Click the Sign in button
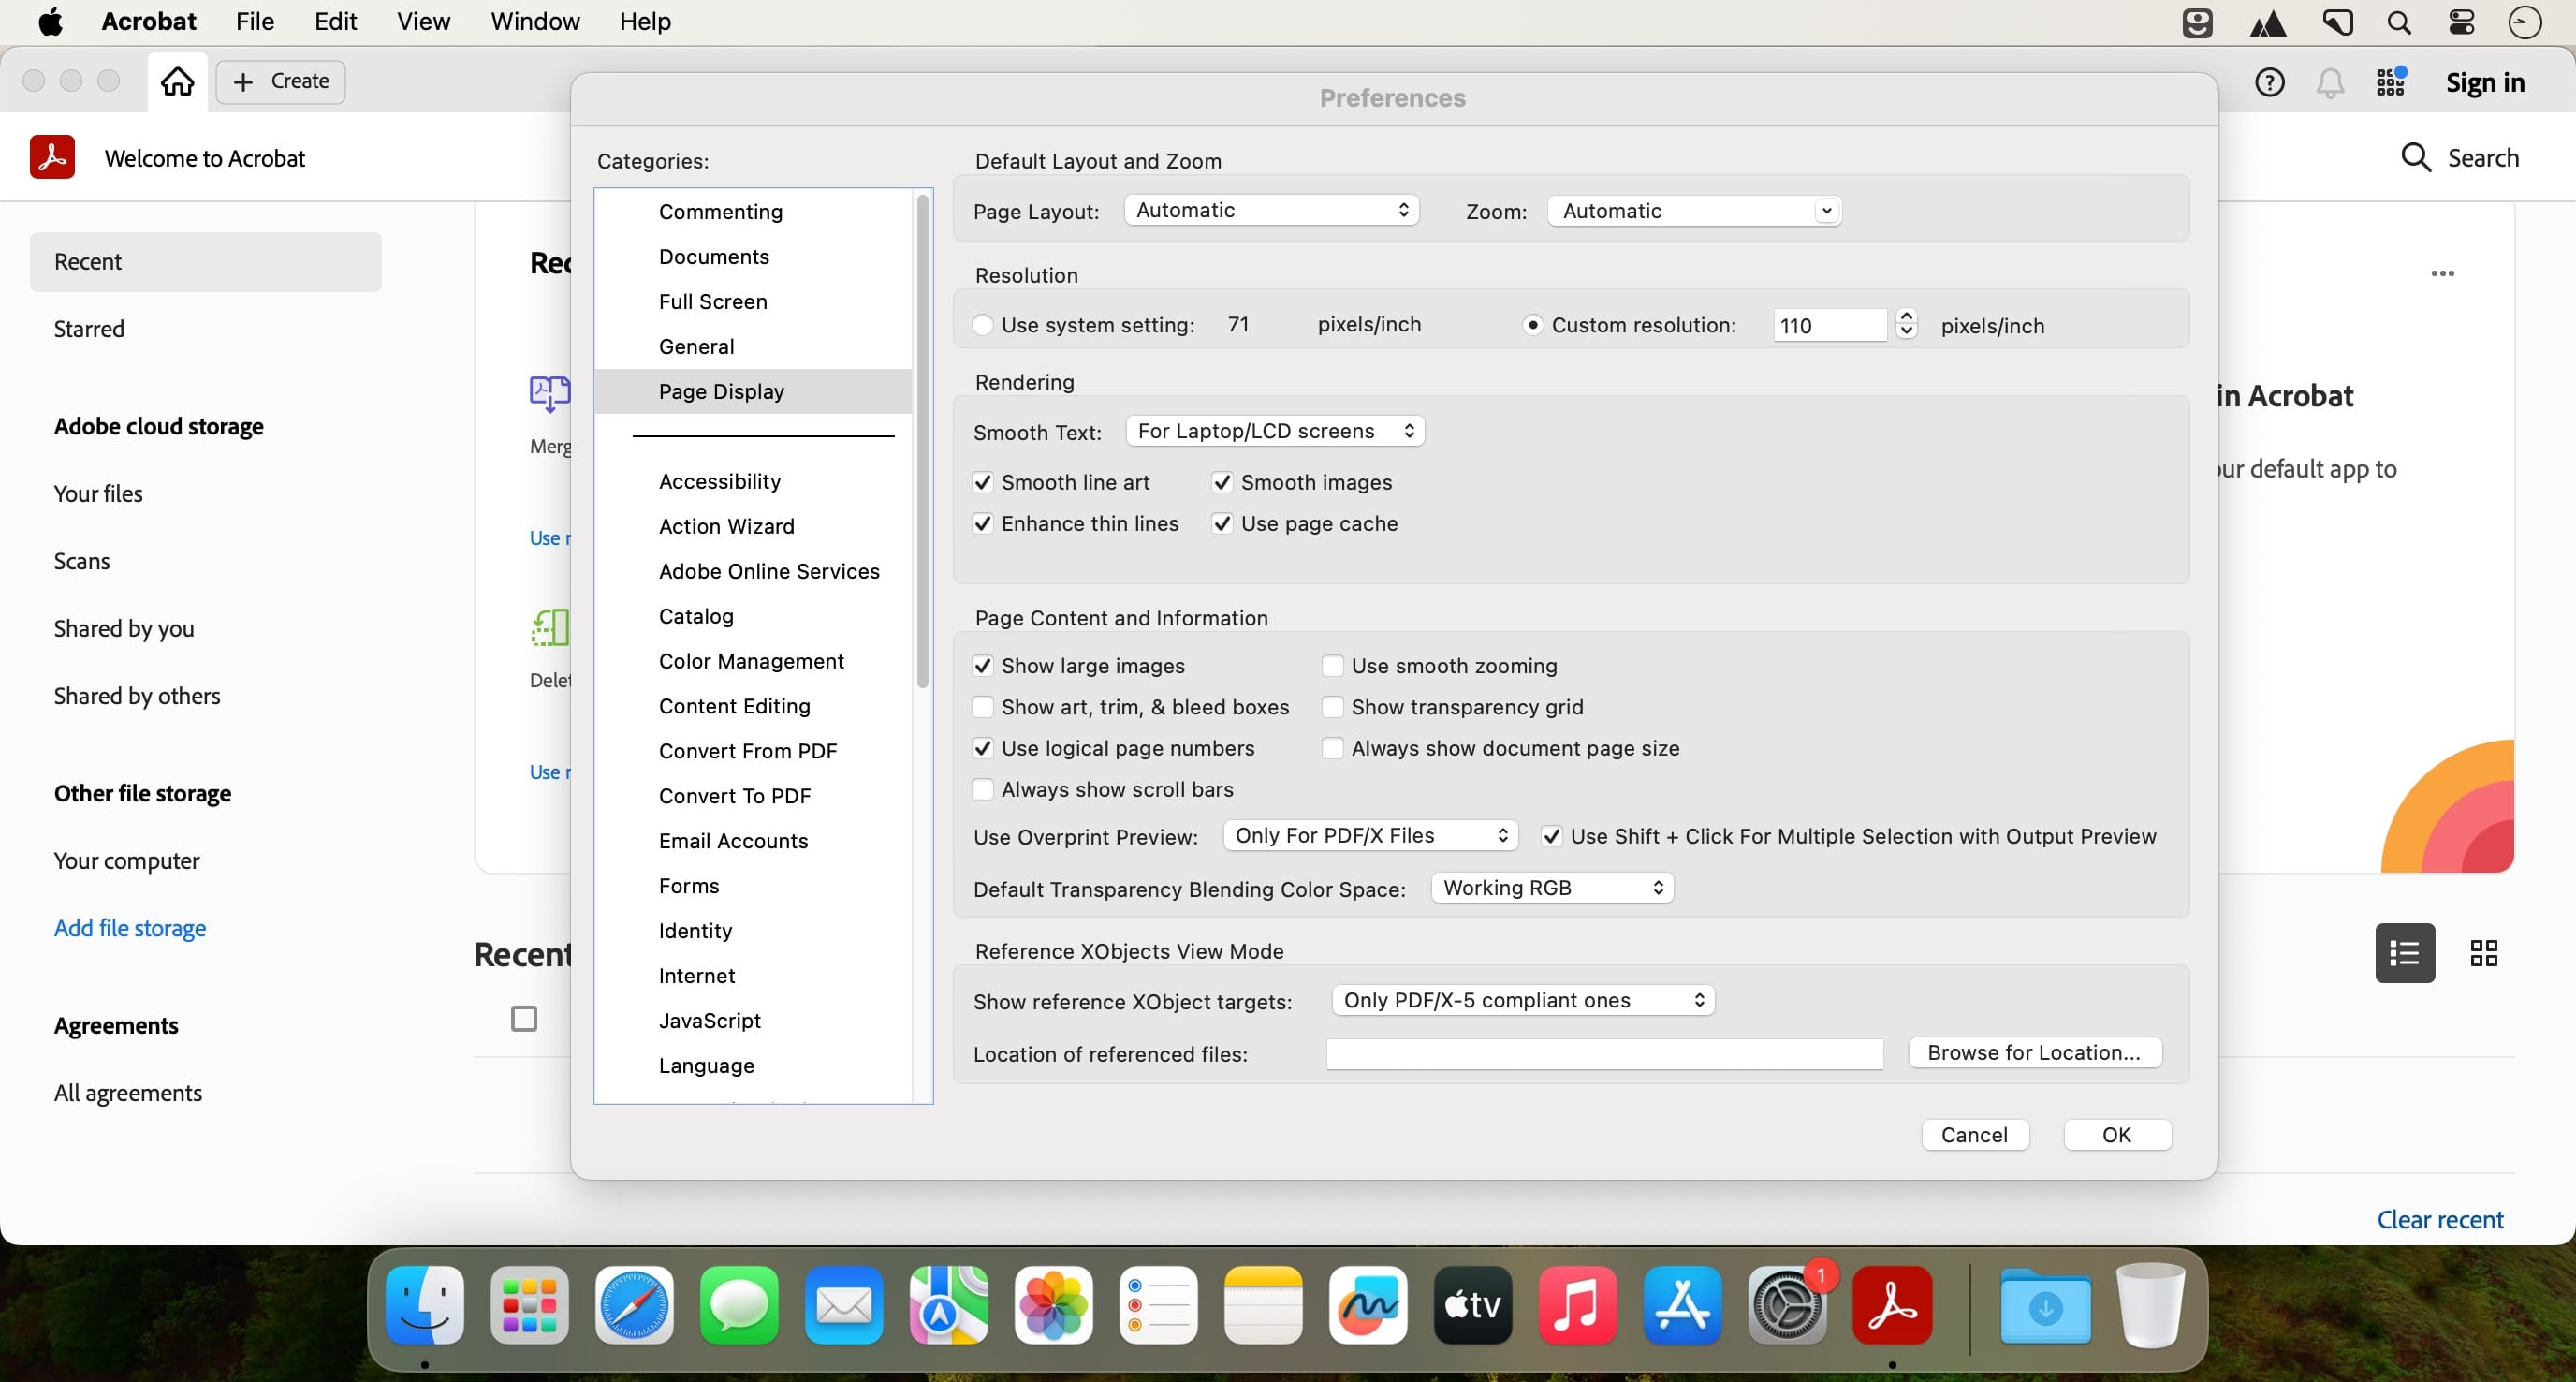The width and height of the screenshot is (2576, 1382). pos(2485,82)
